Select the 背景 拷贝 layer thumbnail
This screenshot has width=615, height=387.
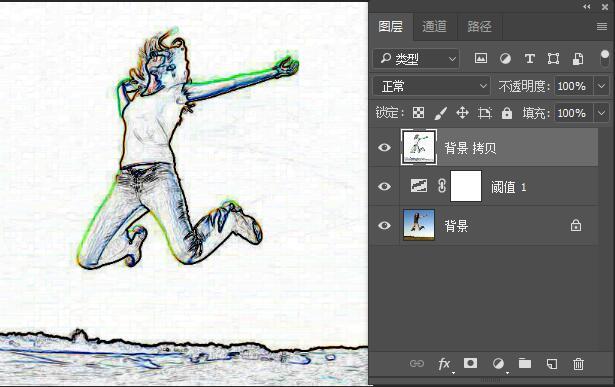click(419, 147)
